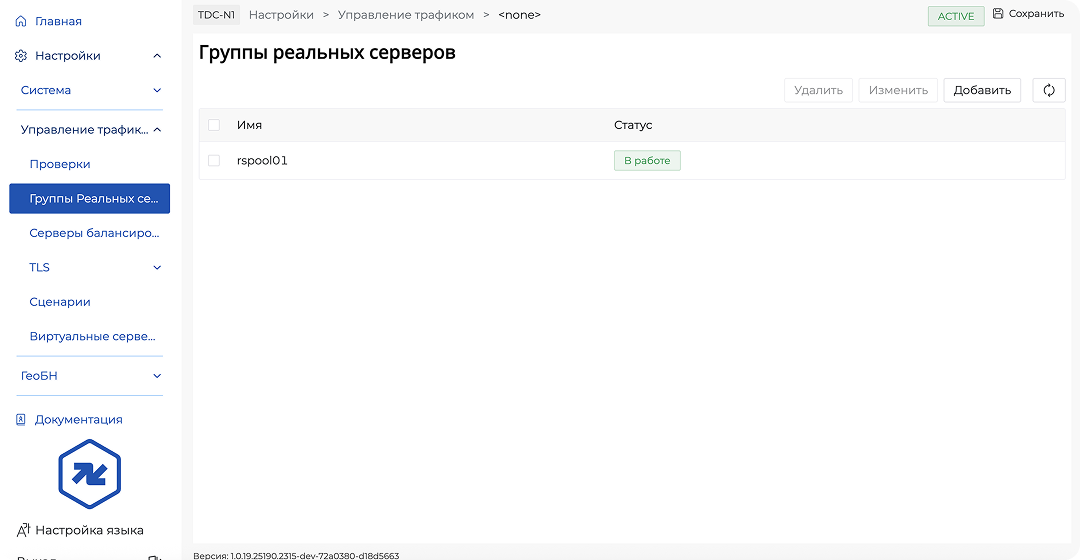Viewport: 1080px width, 560px height.
Task: Click the refresh icon button
Action: [x=1049, y=90]
